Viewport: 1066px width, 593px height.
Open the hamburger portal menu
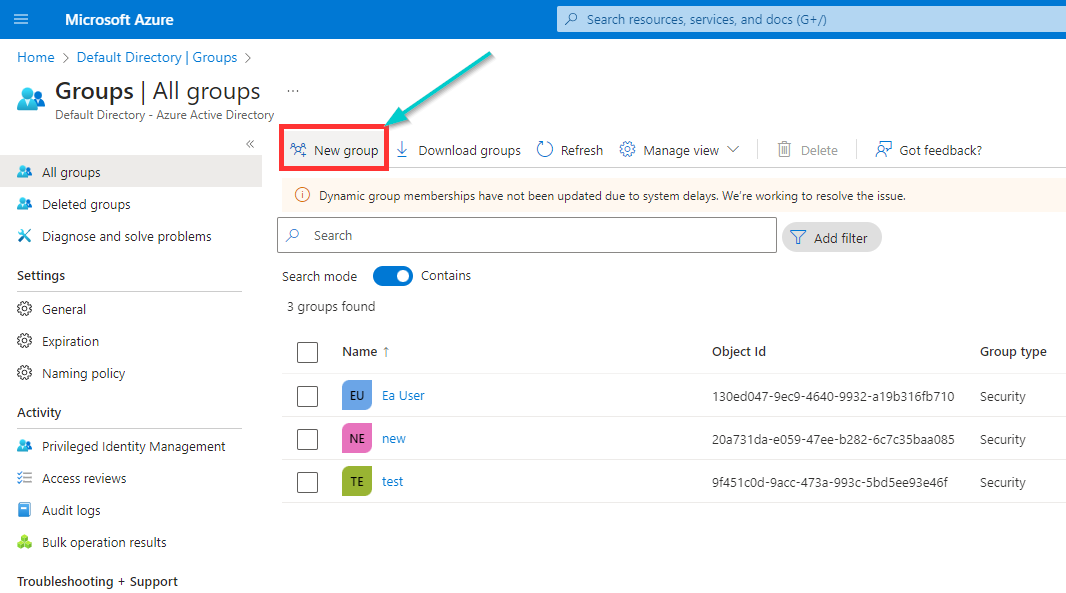[21, 19]
